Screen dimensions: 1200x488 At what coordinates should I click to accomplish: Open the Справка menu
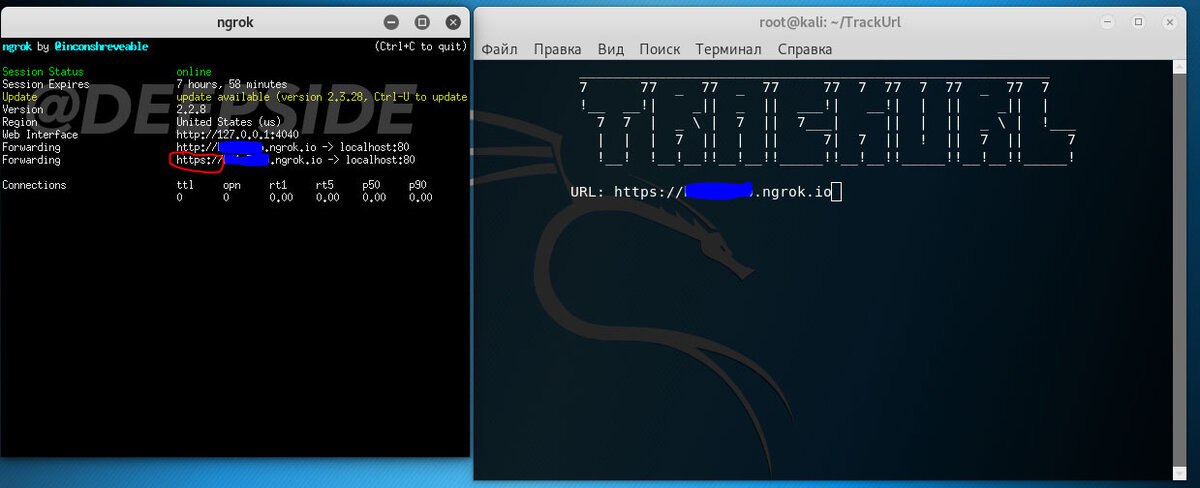(x=804, y=48)
